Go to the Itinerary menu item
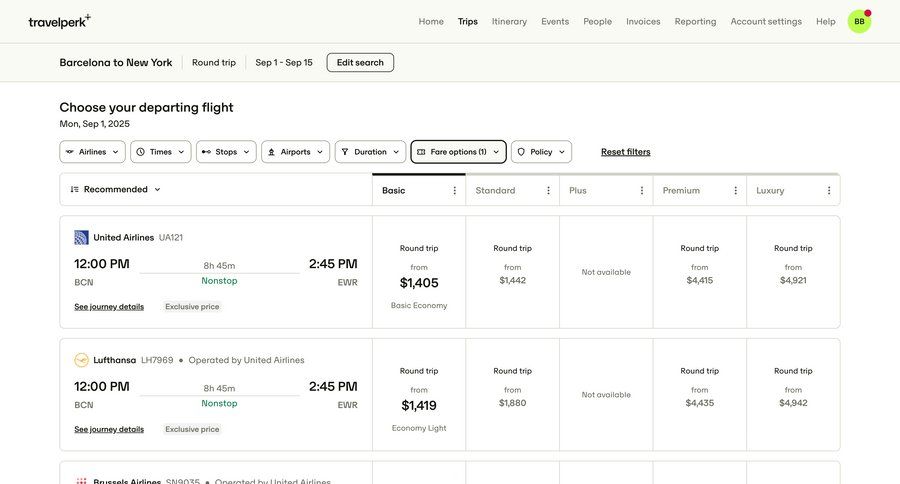Screen dimensions: 900x484 (x=509, y=21)
